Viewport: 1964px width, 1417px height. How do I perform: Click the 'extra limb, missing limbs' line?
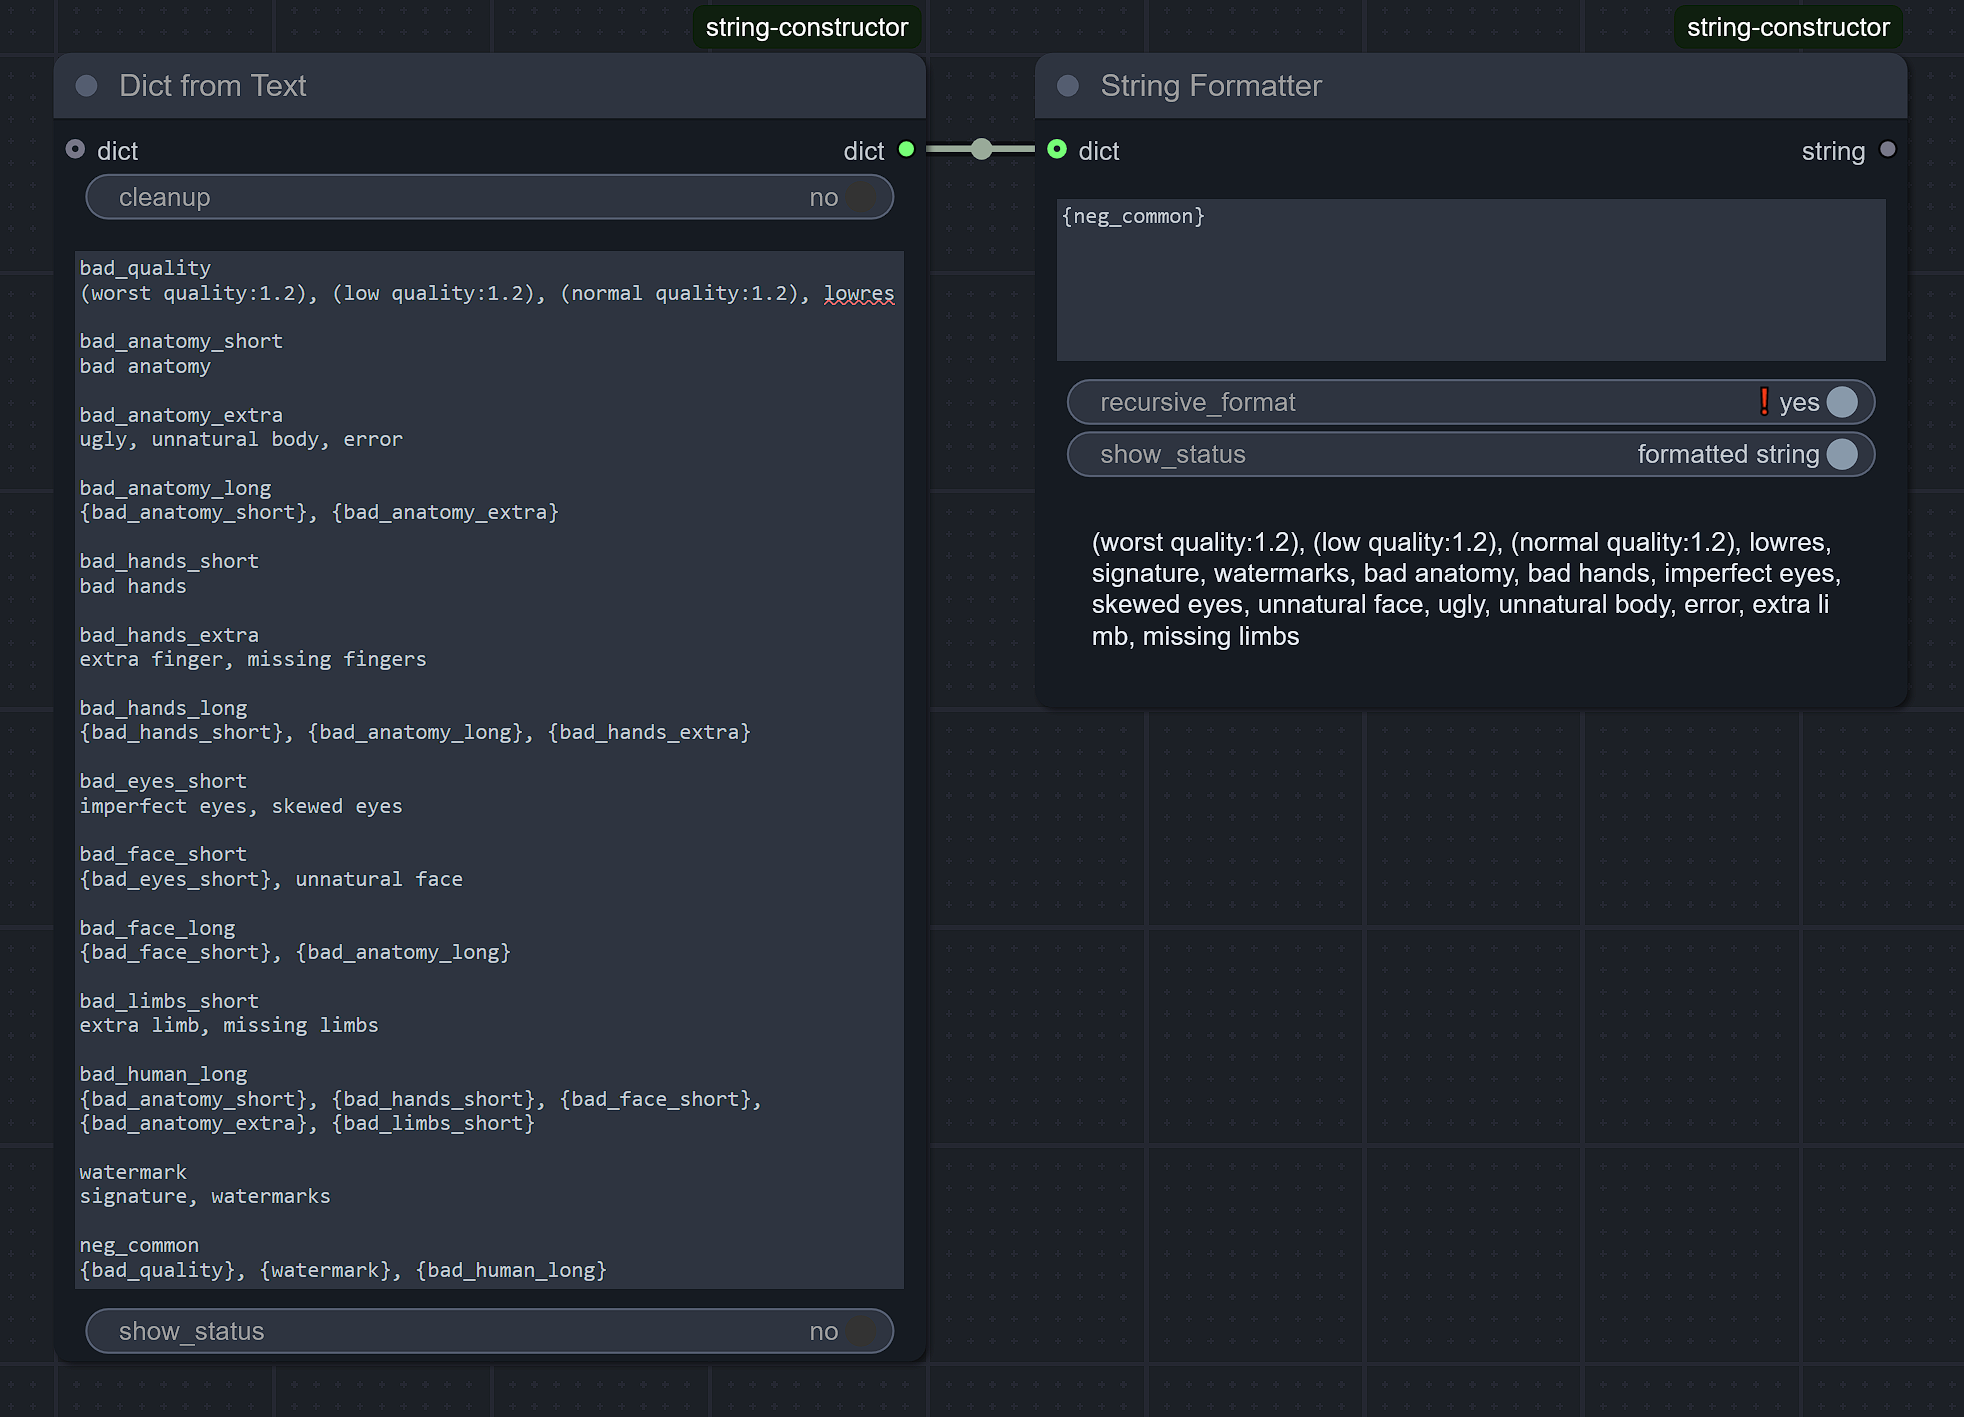229,1025
